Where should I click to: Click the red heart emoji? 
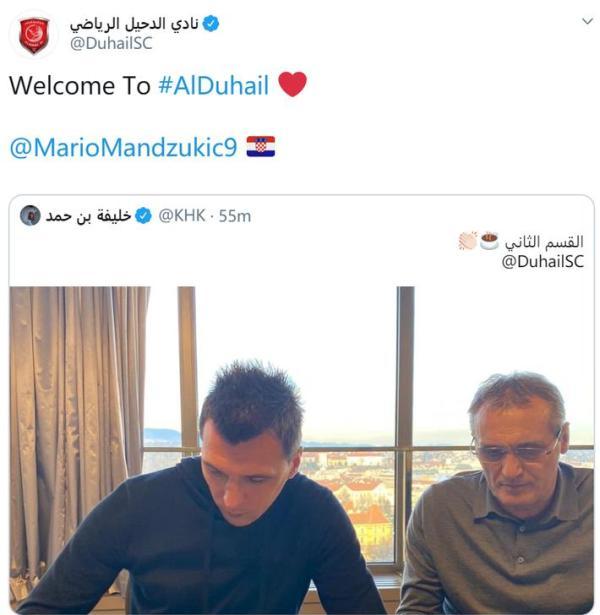coord(292,84)
